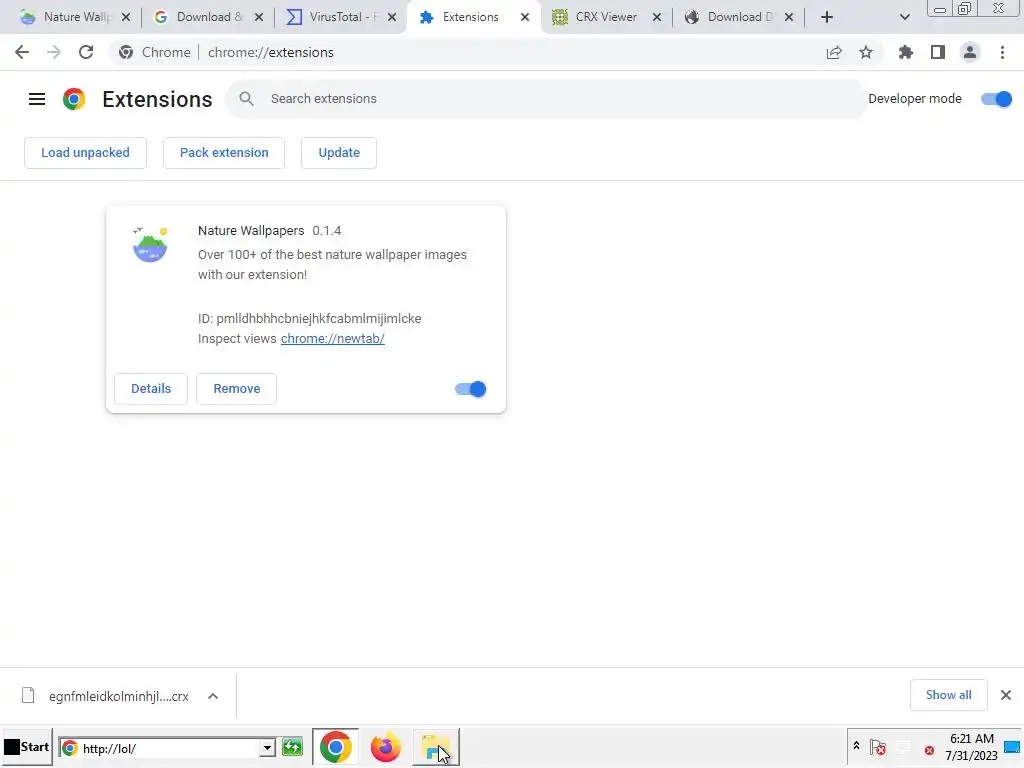Bookmark this page with the star icon
This screenshot has height=768, width=1024.
866,52
